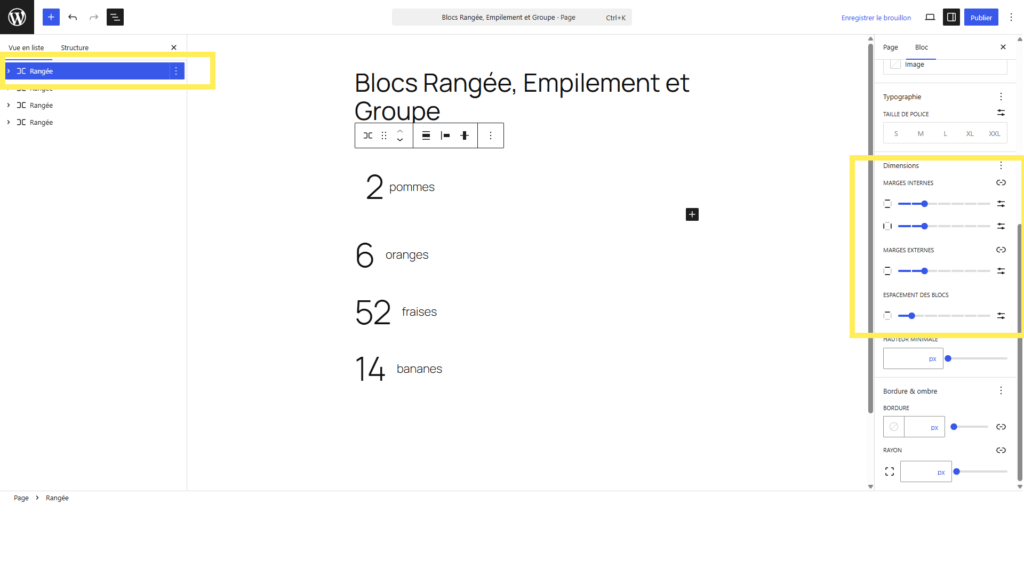This screenshot has height=576, width=1024.
Task: Undo the last change
Action: 72,17
